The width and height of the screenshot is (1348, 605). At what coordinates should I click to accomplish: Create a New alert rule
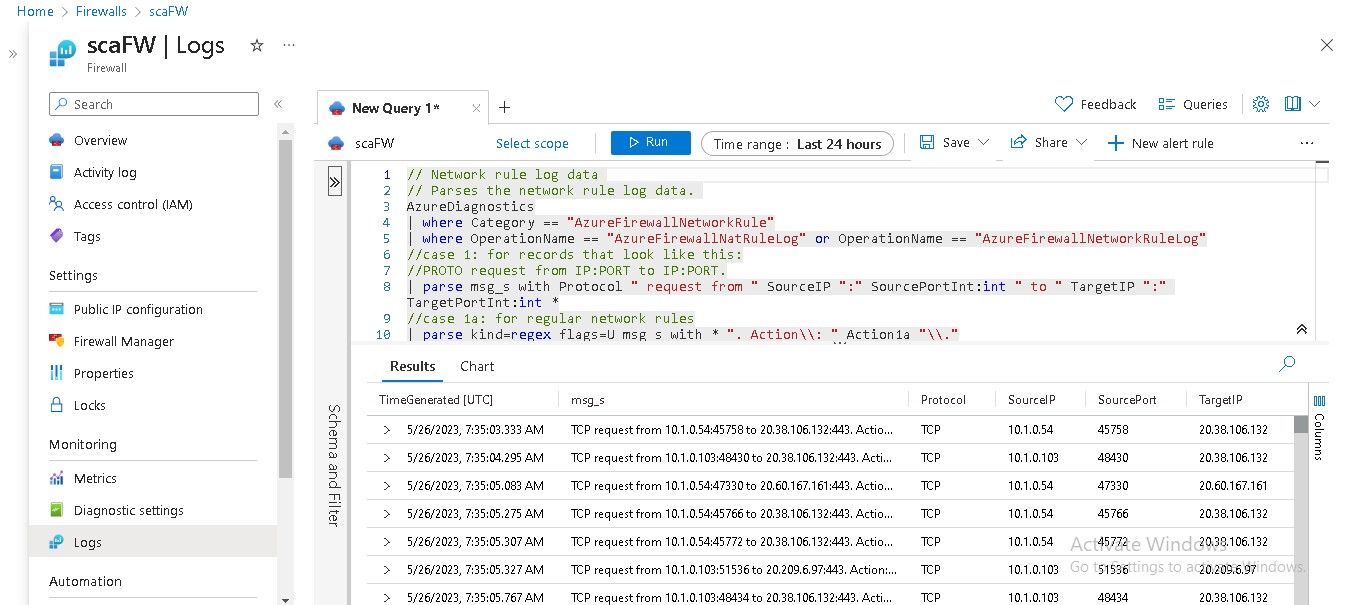coord(1160,144)
